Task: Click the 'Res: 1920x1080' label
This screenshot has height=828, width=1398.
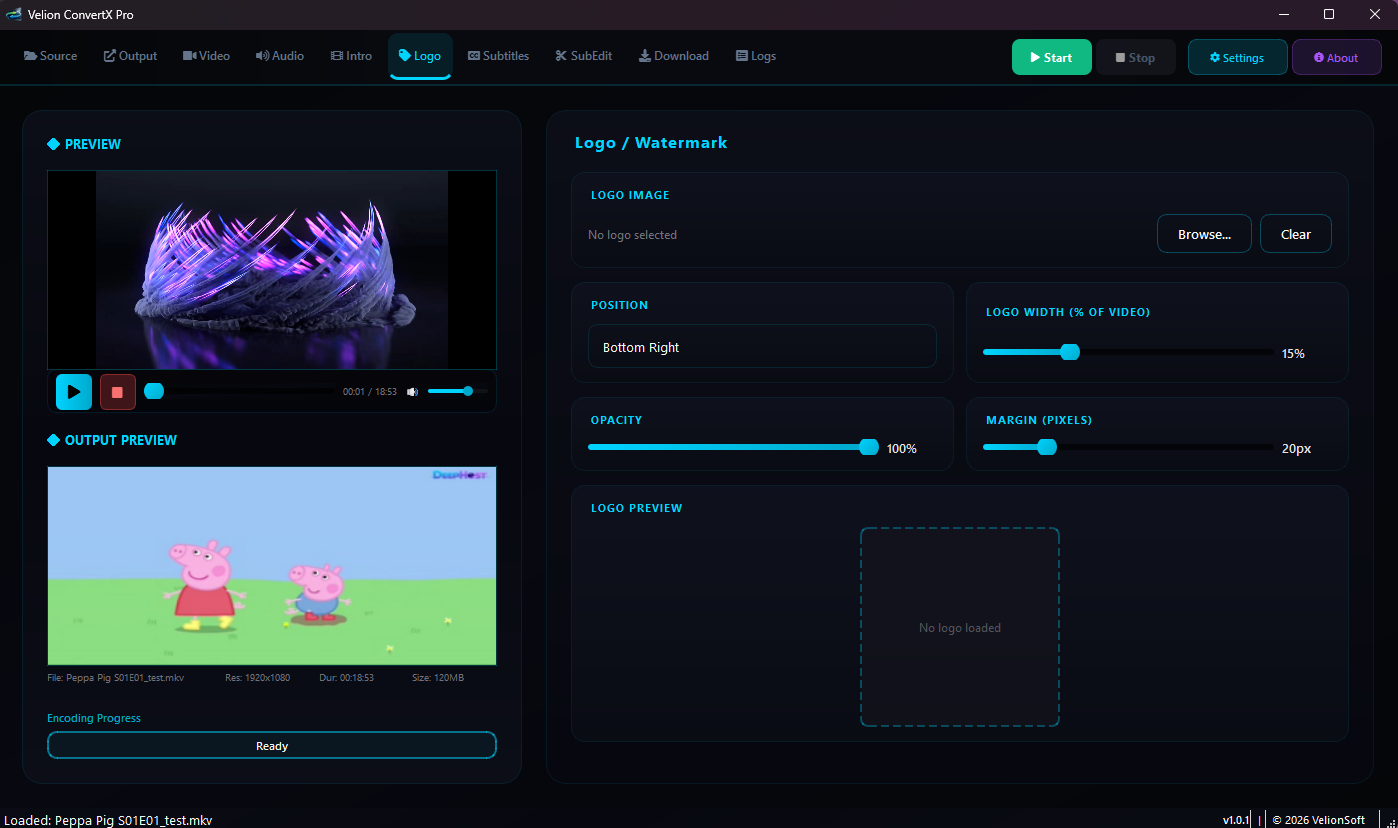Action: [257, 678]
